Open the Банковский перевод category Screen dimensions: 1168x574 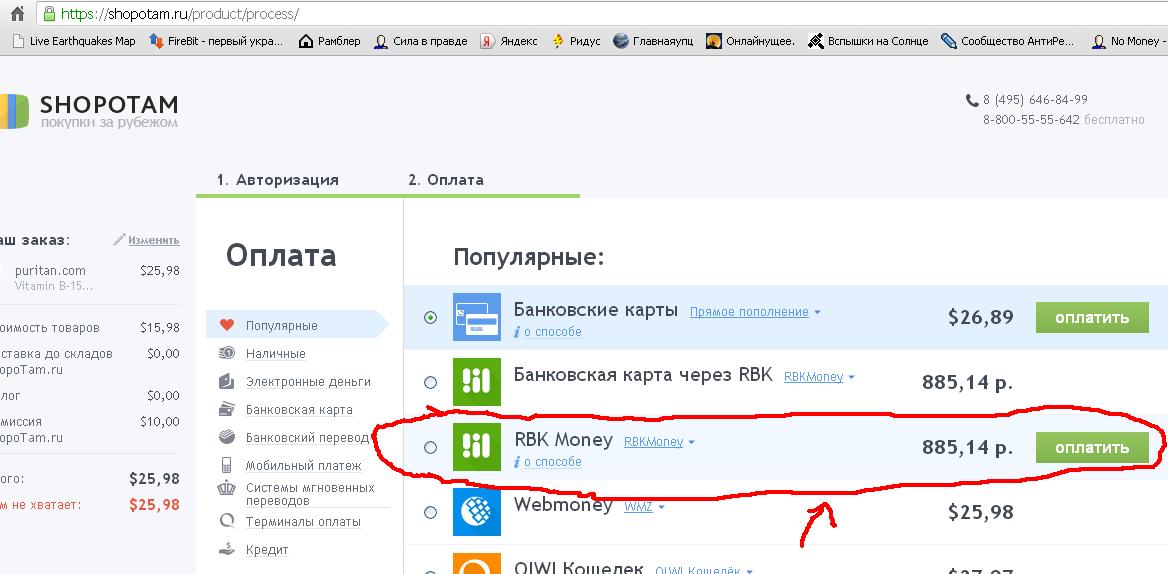click(x=307, y=438)
